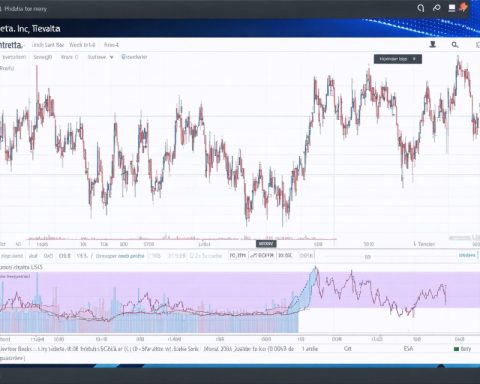Click the orange icon in top dark bar
Image resolution: width=480 pixels, height=384 pixels.
463,7
